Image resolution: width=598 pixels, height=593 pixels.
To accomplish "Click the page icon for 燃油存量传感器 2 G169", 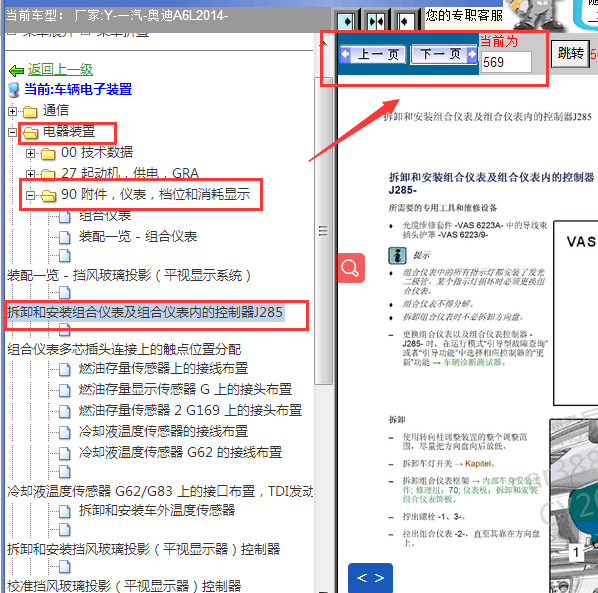I will (64, 411).
